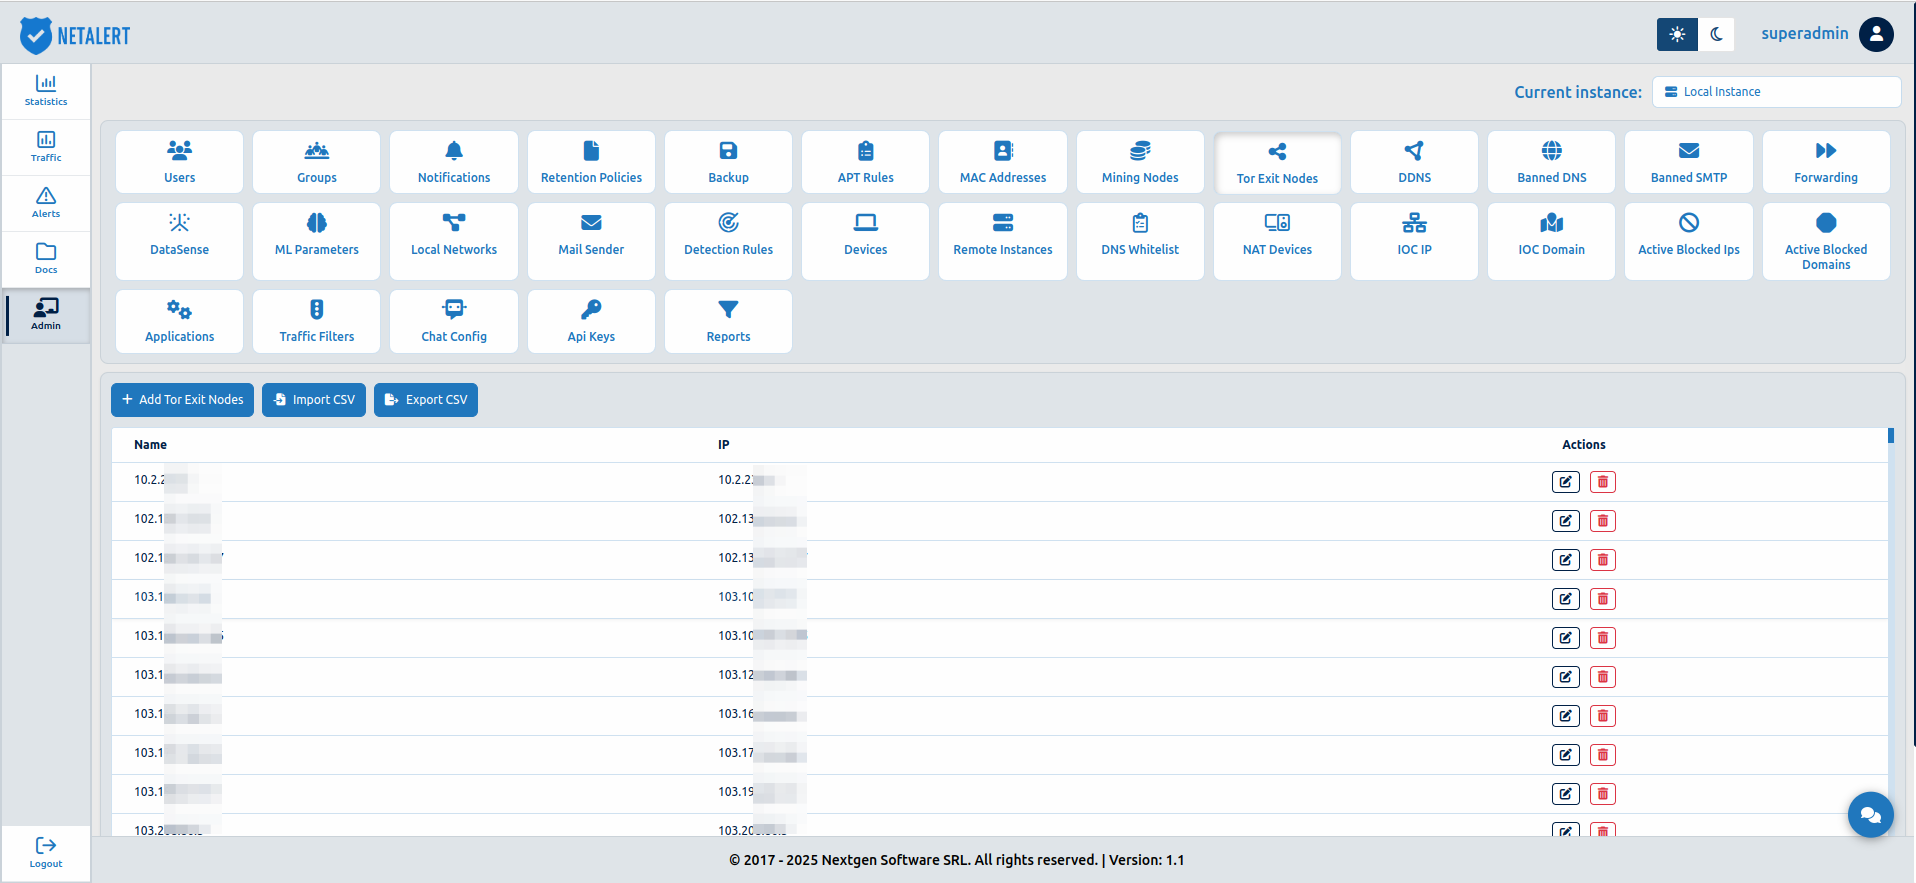Click Add Tor Exit Nodes button

[x=182, y=400]
